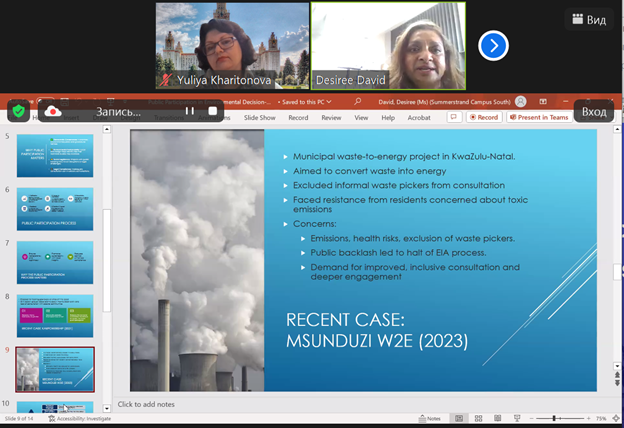Screen dimensions: 624x428
Task: Click the thumbnail pane vertical scrollbar thumb
Action: pyautogui.click(x=106, y=261)
